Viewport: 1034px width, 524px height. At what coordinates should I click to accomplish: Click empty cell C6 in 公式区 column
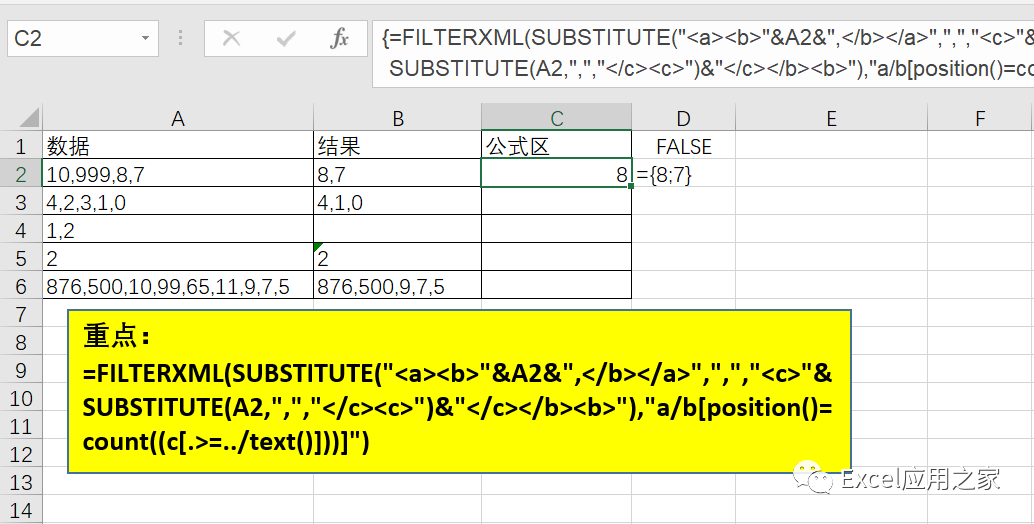[557, 285]
